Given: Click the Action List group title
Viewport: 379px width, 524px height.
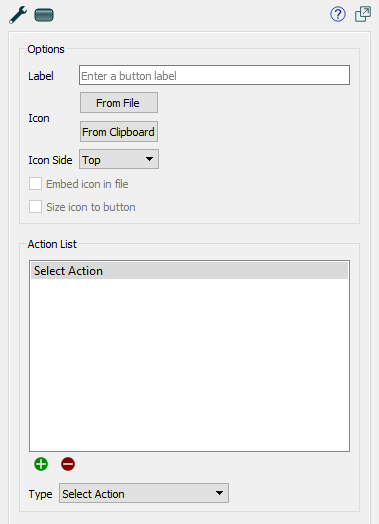Looking at the screenshot, I should [x=52, y=244].
